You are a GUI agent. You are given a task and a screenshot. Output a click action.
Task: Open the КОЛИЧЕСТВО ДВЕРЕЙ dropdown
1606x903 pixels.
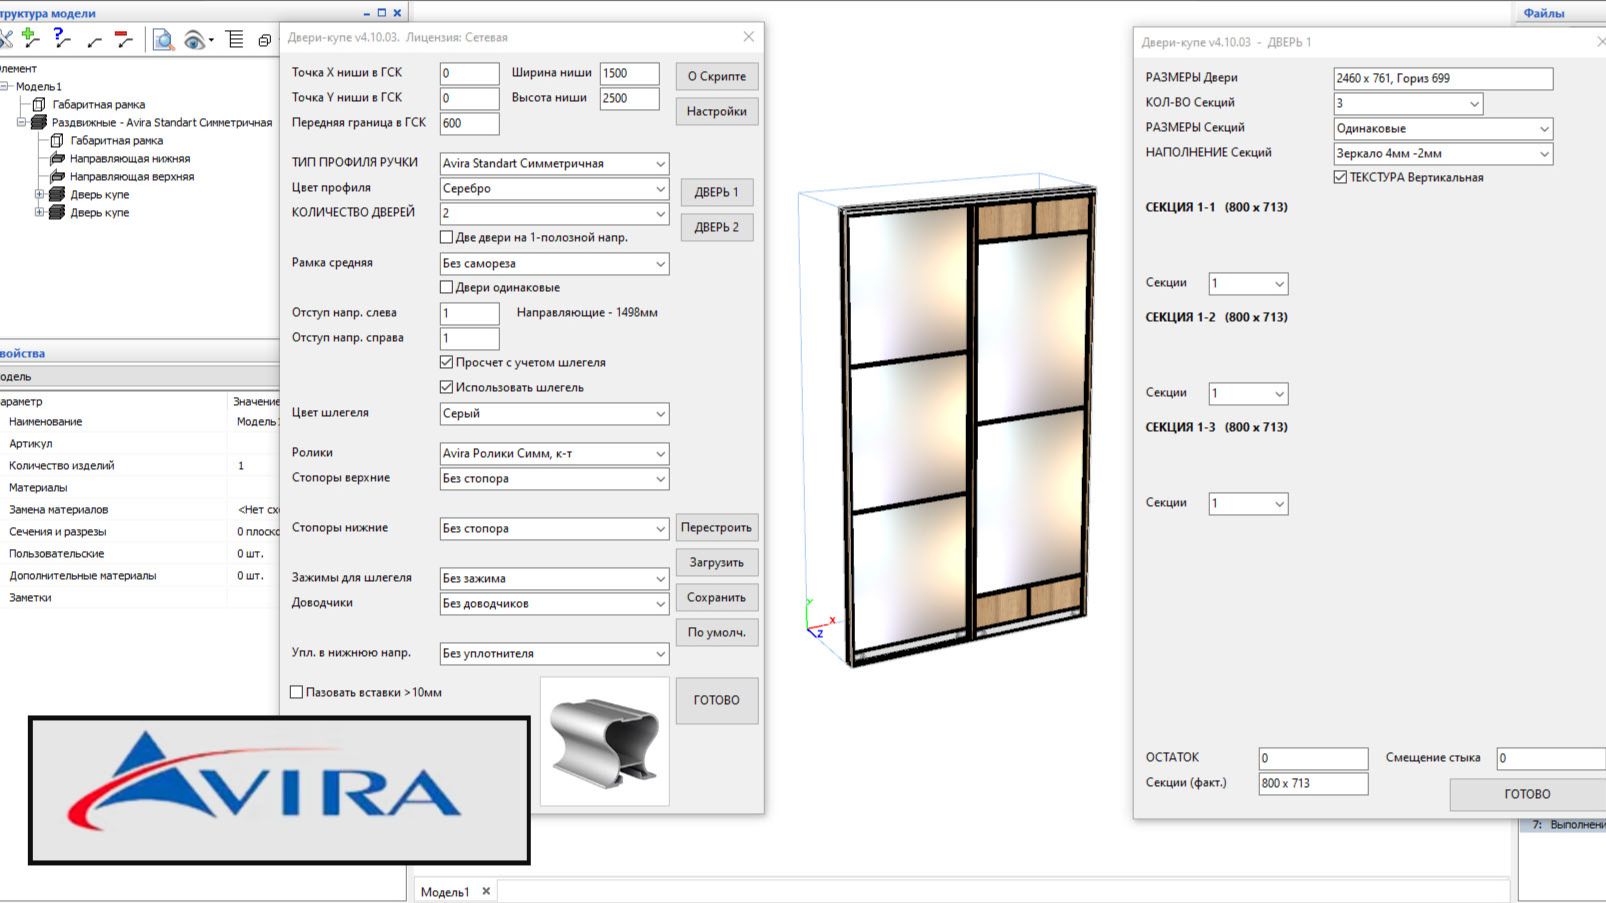click(554, 213)
